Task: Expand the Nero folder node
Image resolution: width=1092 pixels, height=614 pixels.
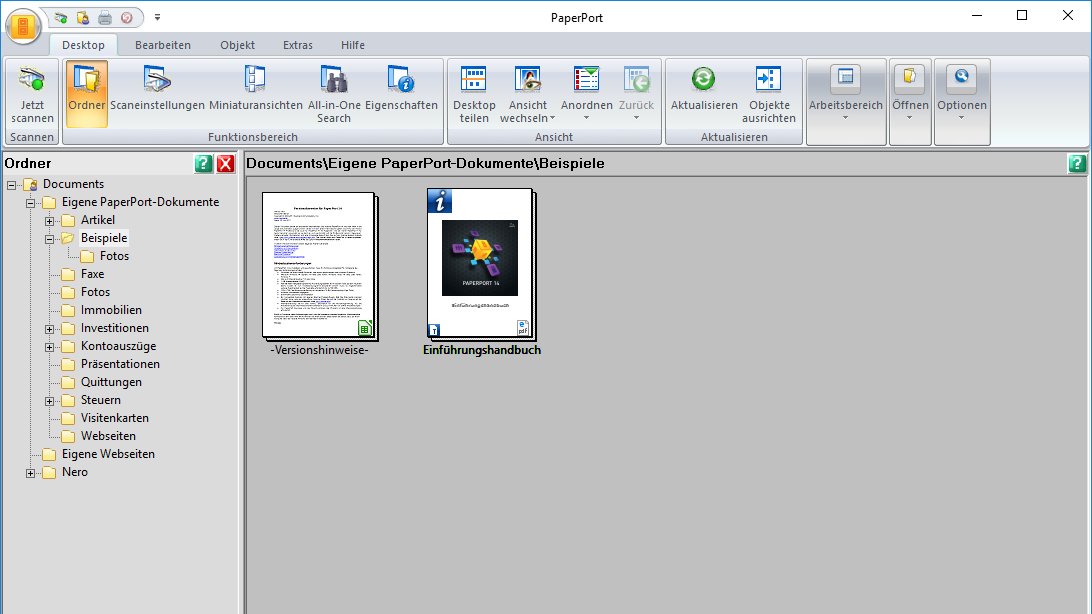Action: (31, 472)
